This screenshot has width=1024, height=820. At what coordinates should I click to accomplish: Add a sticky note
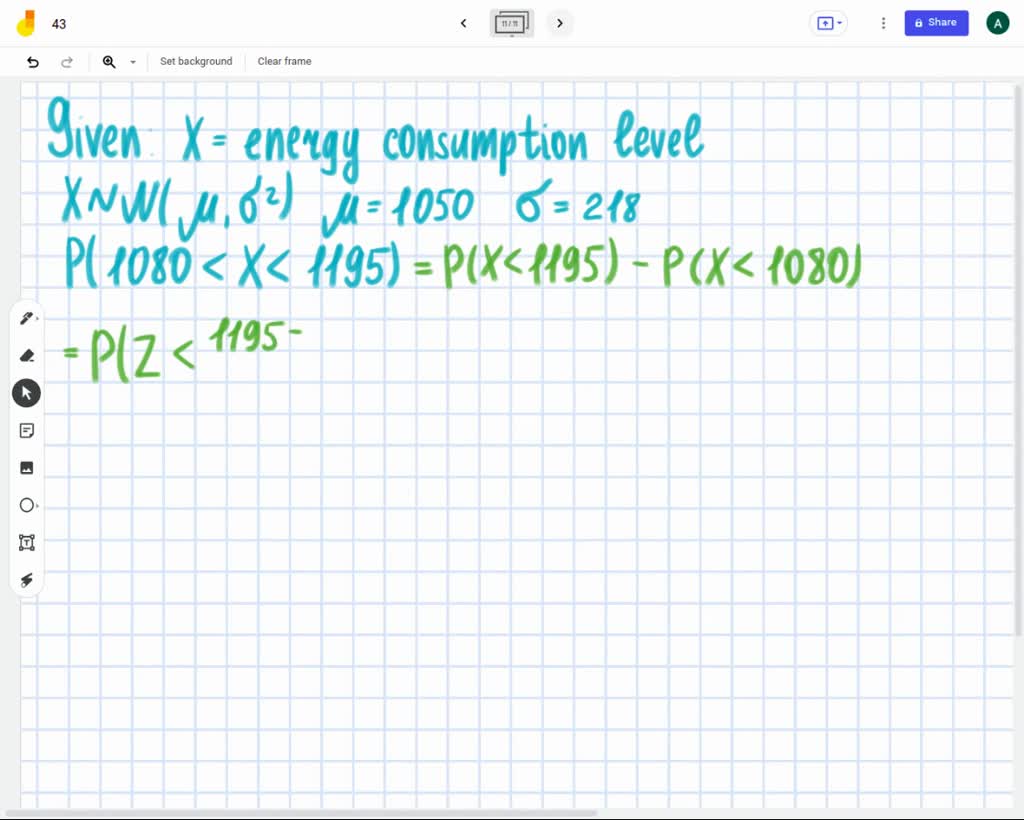(26, 430)
